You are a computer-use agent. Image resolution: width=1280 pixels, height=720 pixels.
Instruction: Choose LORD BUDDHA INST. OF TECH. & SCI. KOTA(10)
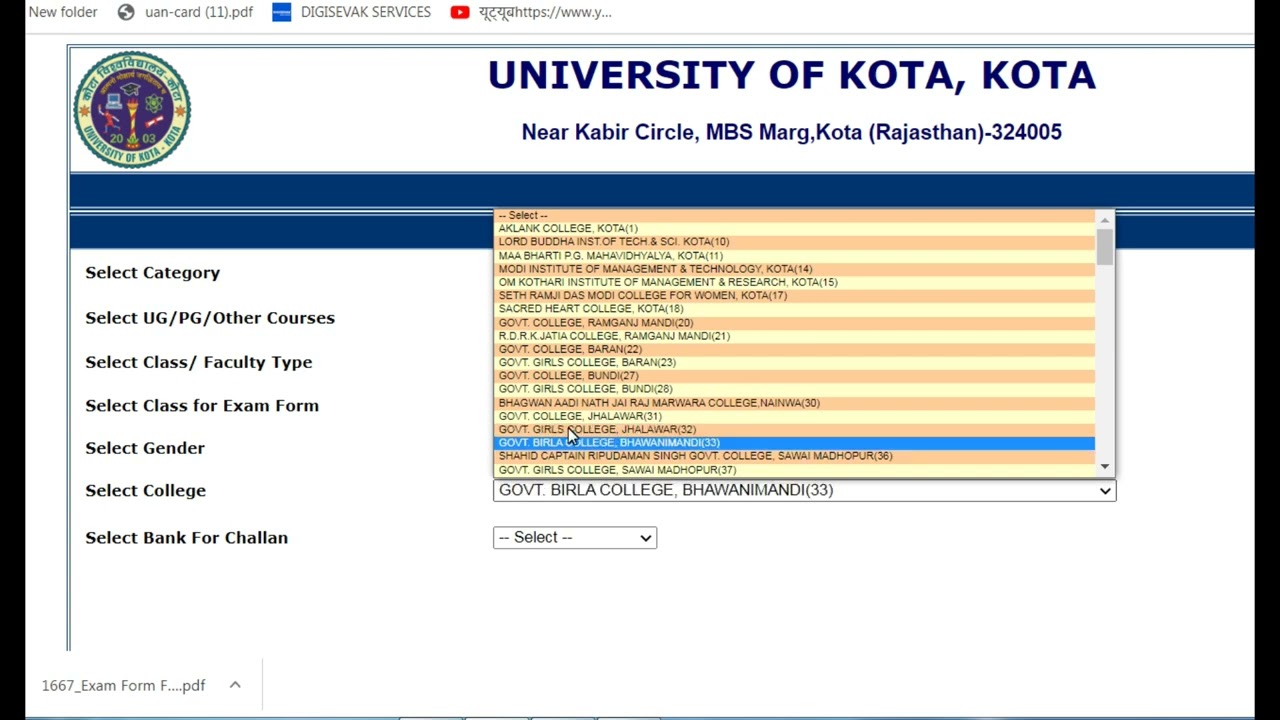pyautogui.click(x=795, y=242)
